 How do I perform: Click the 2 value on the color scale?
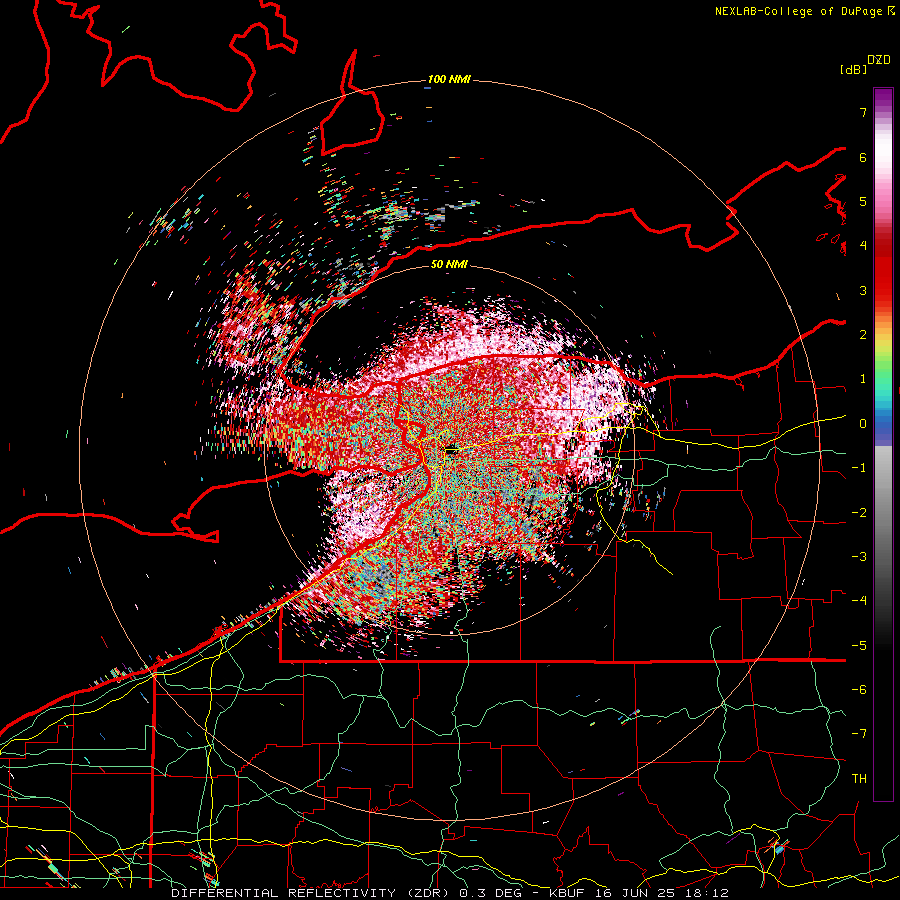863,335
